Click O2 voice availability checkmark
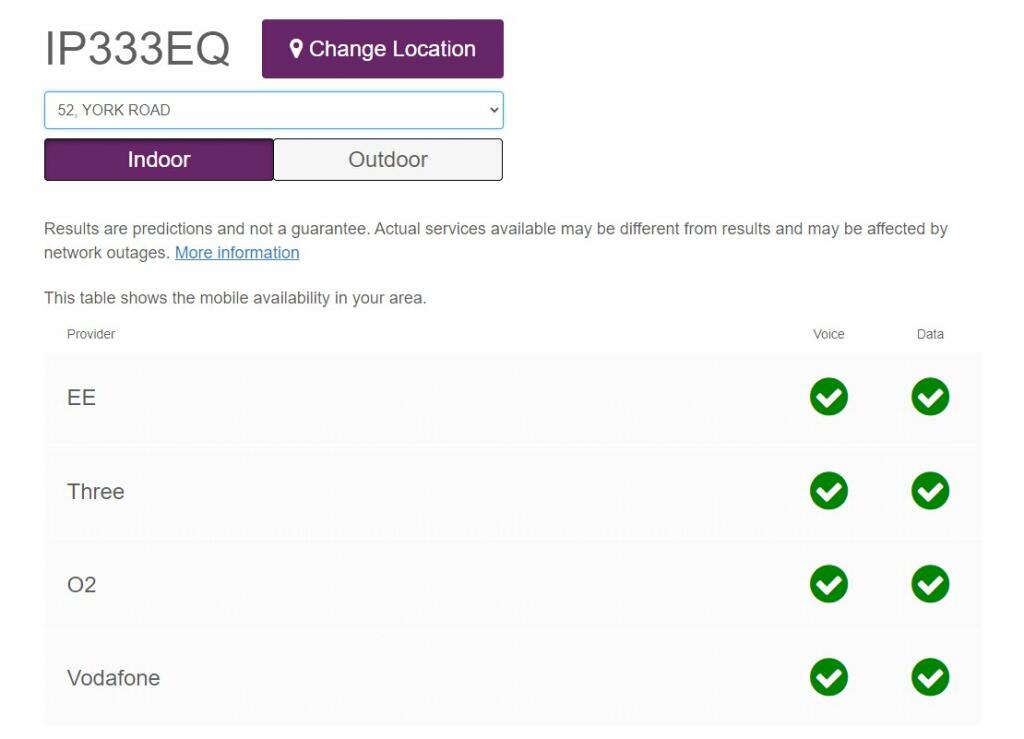The width and height of the screenshot is (1024, 739). [828, 584]
